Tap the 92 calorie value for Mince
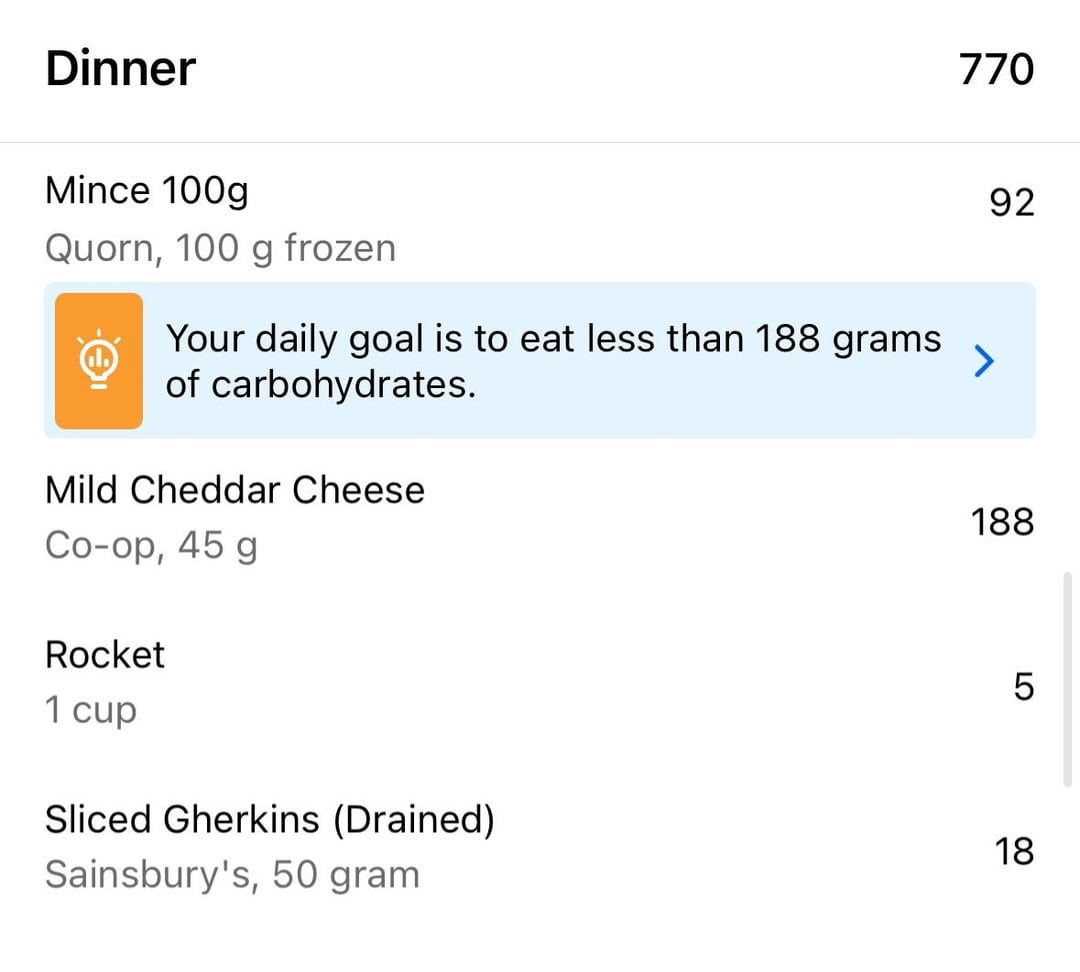 (x=1012, y=203)
